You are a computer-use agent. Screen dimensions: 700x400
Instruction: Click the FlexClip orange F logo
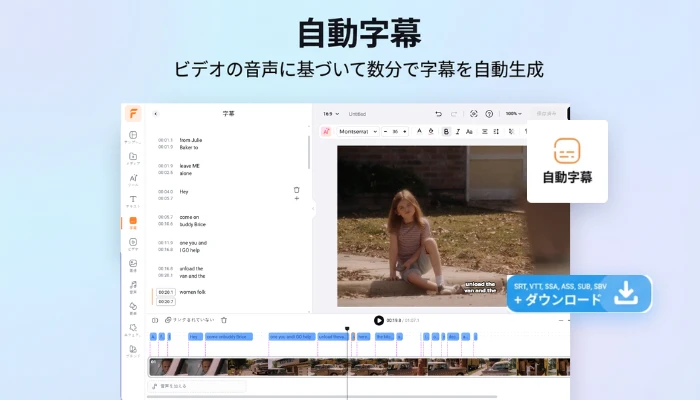click(x=133, y=113)
